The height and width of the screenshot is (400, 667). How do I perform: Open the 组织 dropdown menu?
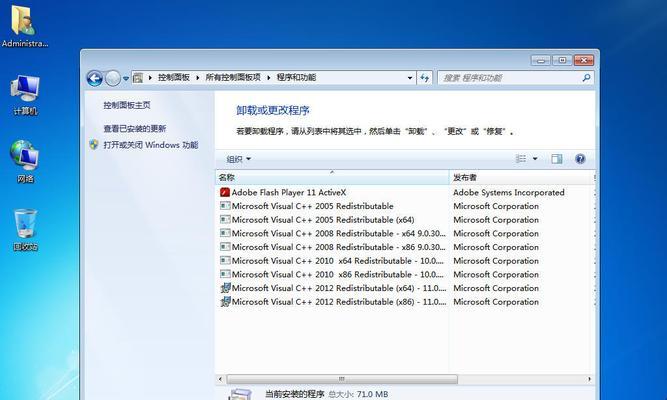pyautogui.click(x=238, y=159)
